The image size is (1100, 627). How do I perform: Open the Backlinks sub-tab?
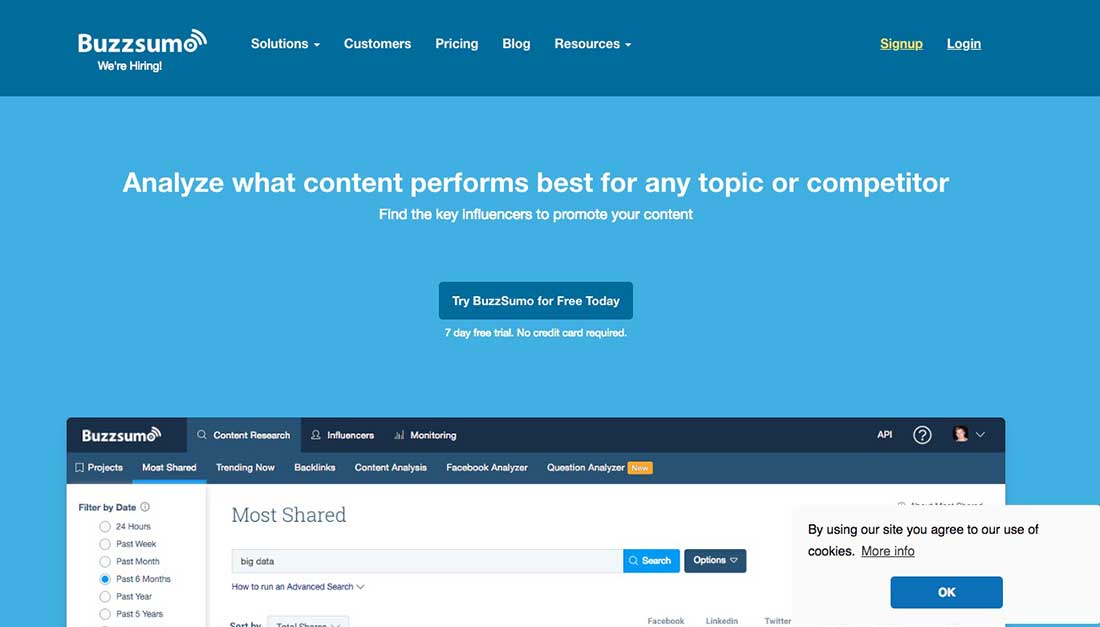coord(314,467)
